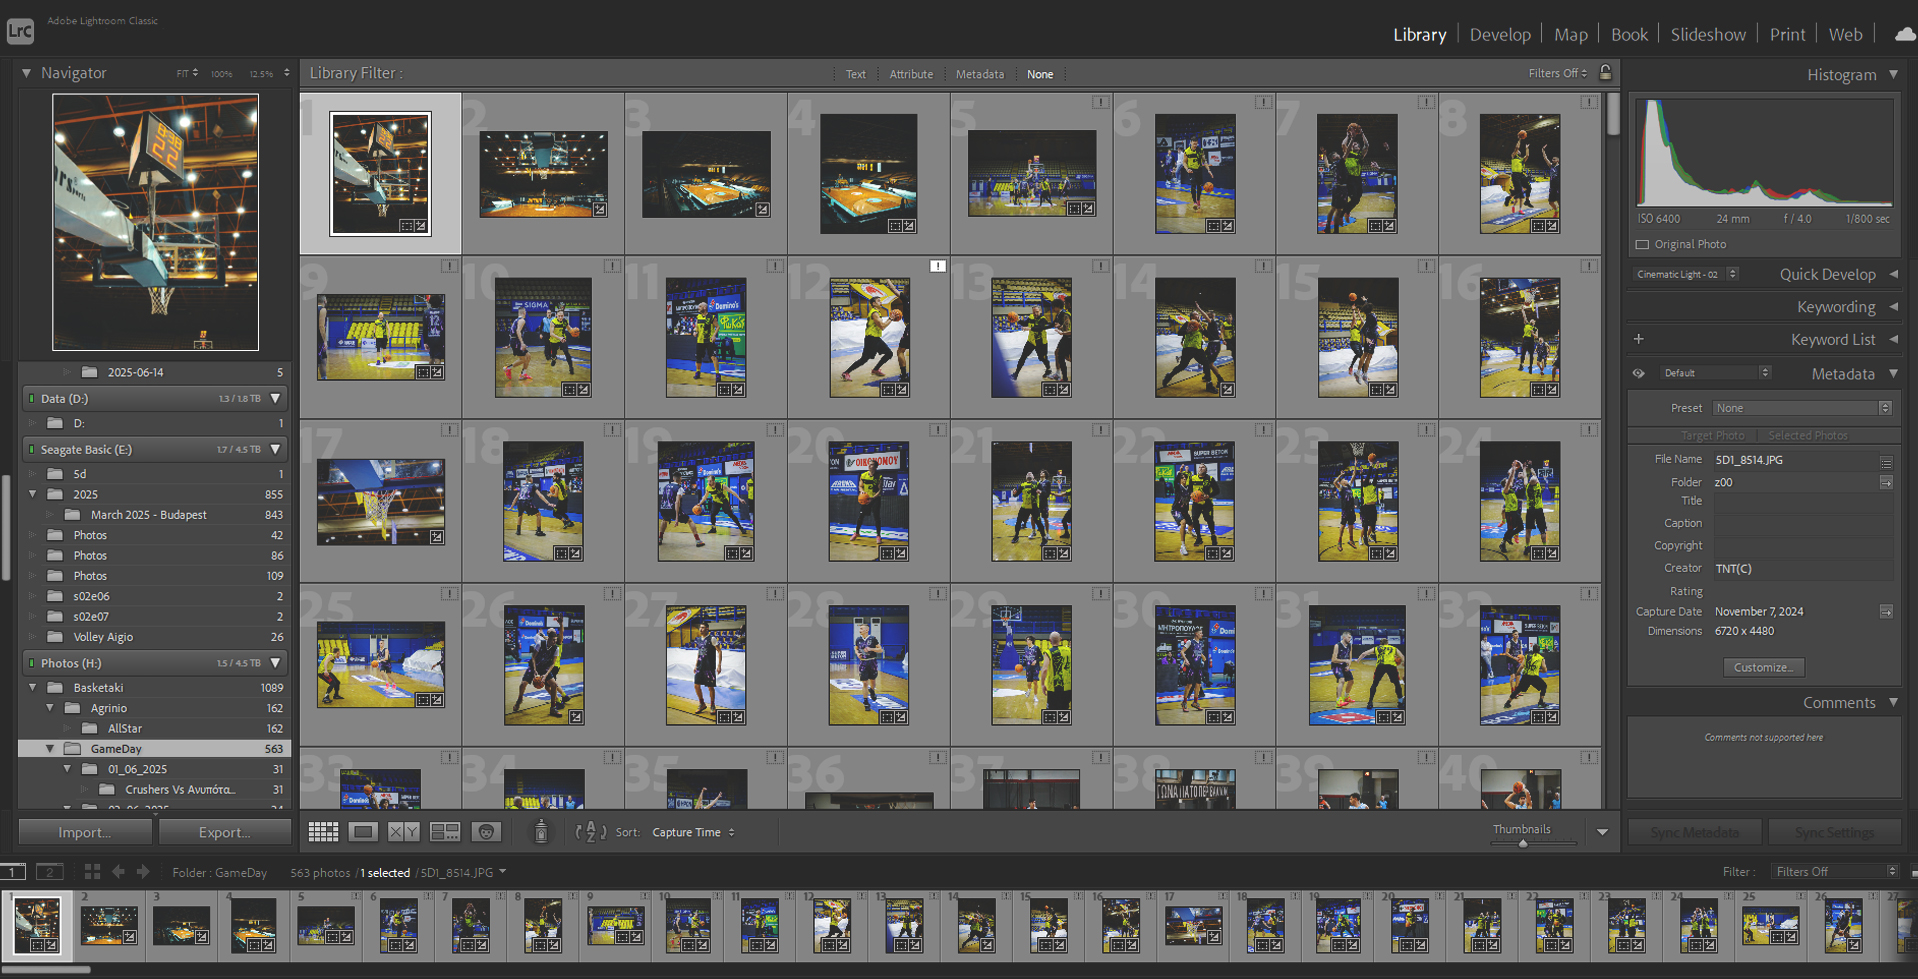
Task: Select the Painter spray-can tool
Action: pos(541,831)
